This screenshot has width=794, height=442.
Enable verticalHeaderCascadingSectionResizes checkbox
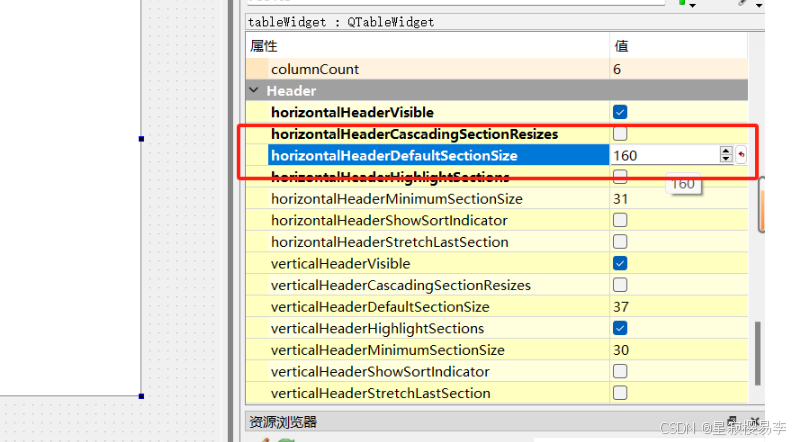pyautogui.click(x=620, y=285)
